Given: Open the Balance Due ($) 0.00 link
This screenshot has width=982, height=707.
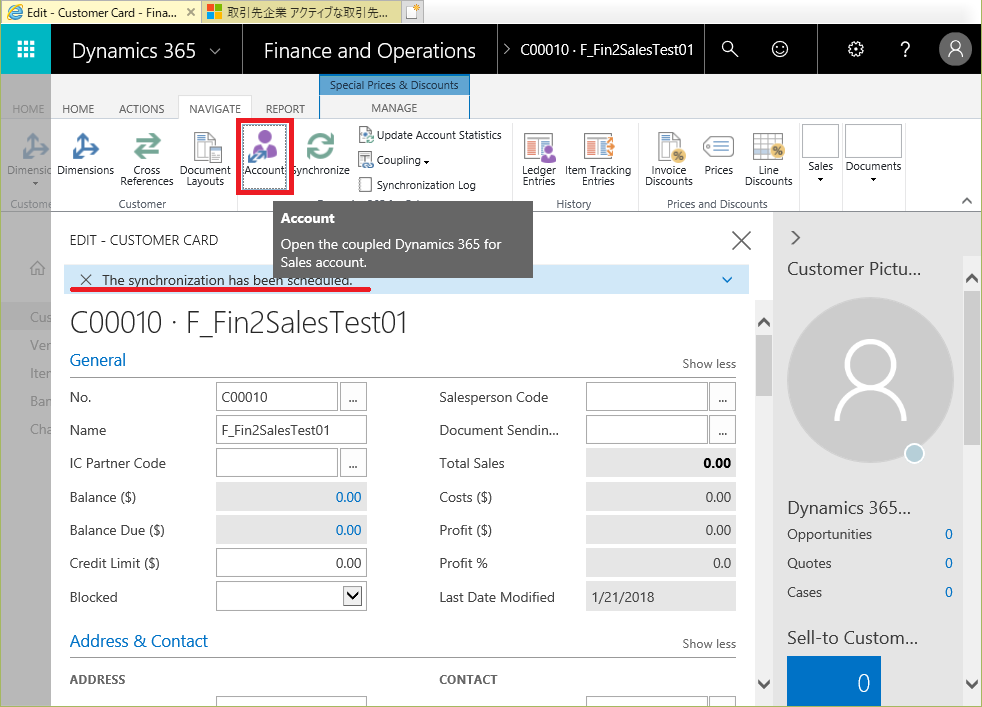Looking at the screenshot, I should tap(348, 530).
